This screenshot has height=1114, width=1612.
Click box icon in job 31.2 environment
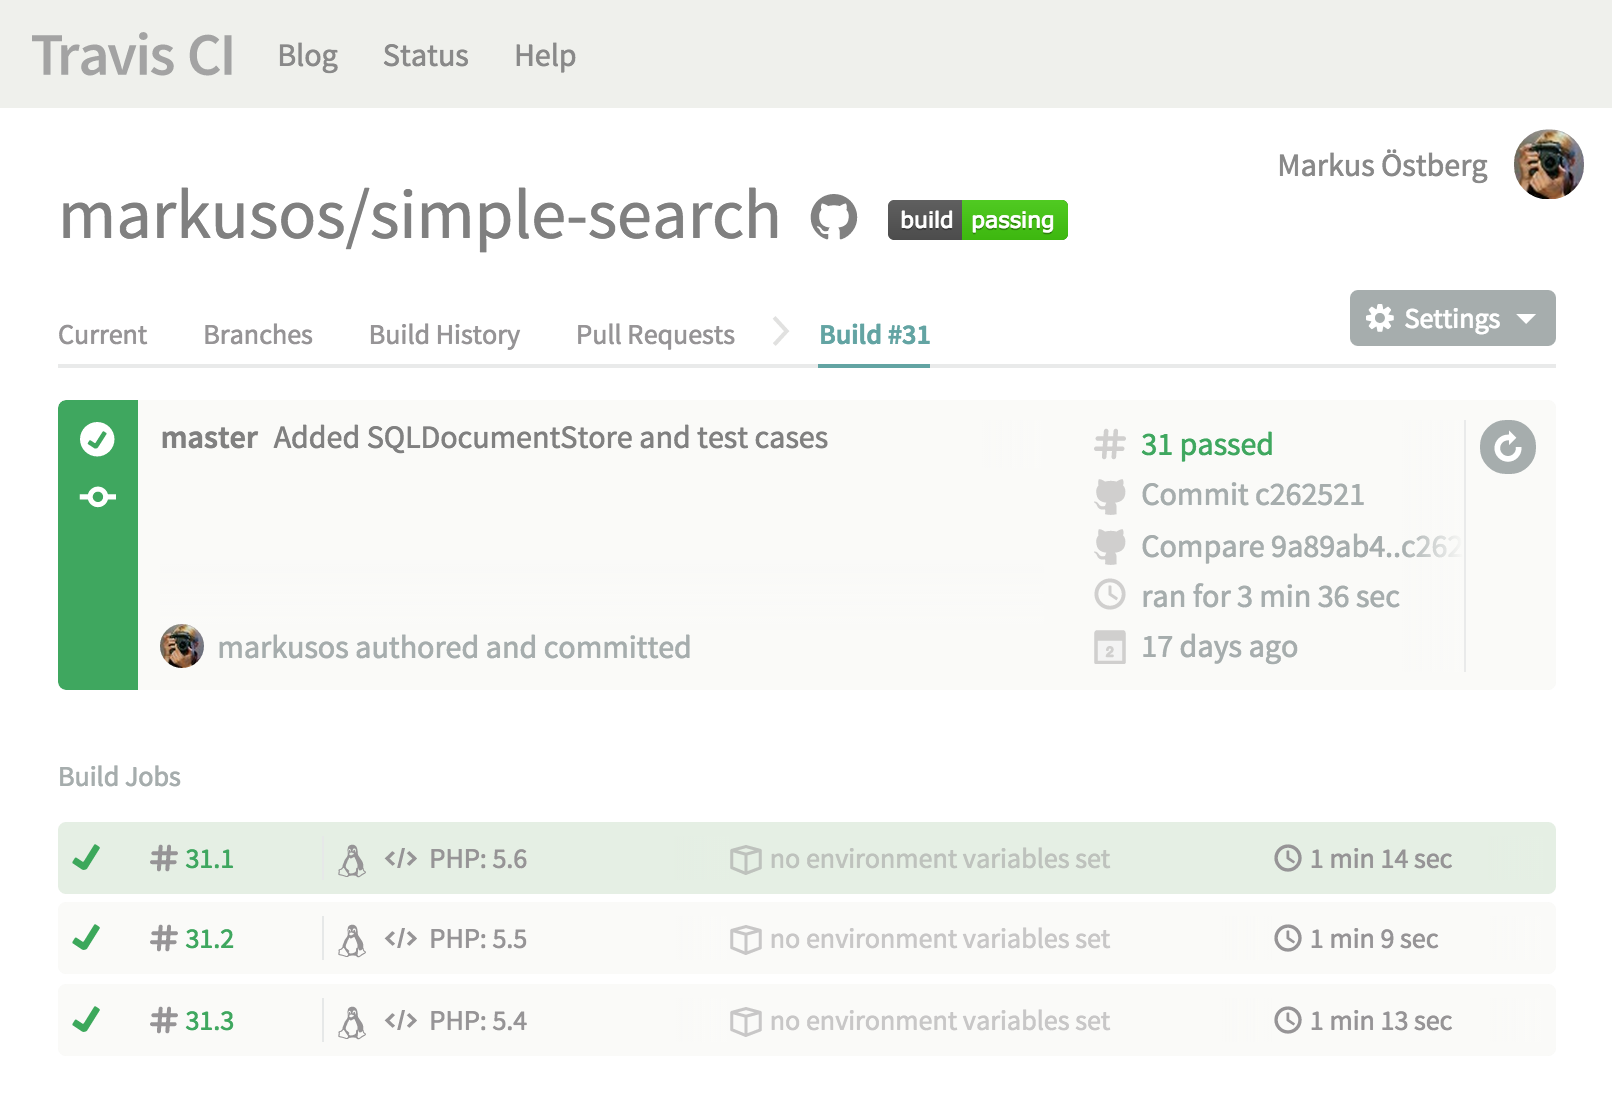(746, 940)
